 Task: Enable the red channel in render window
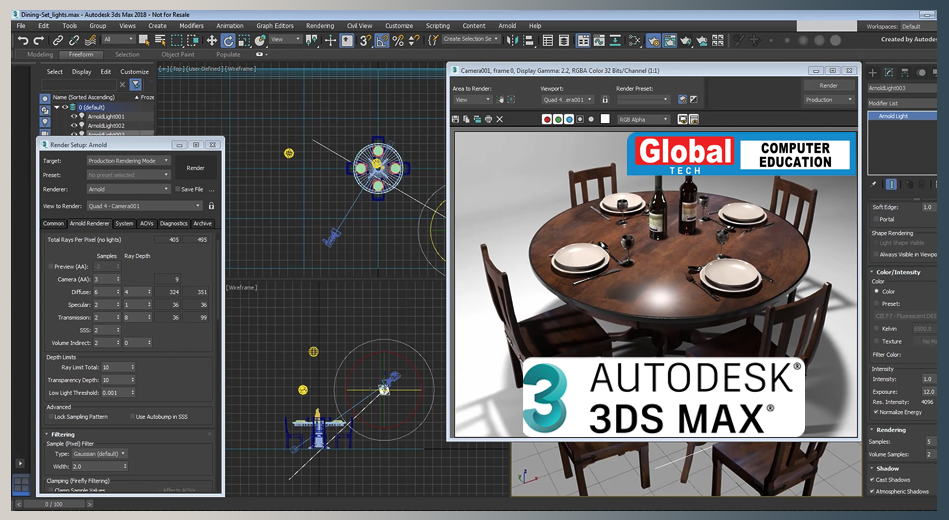[547, 119]
